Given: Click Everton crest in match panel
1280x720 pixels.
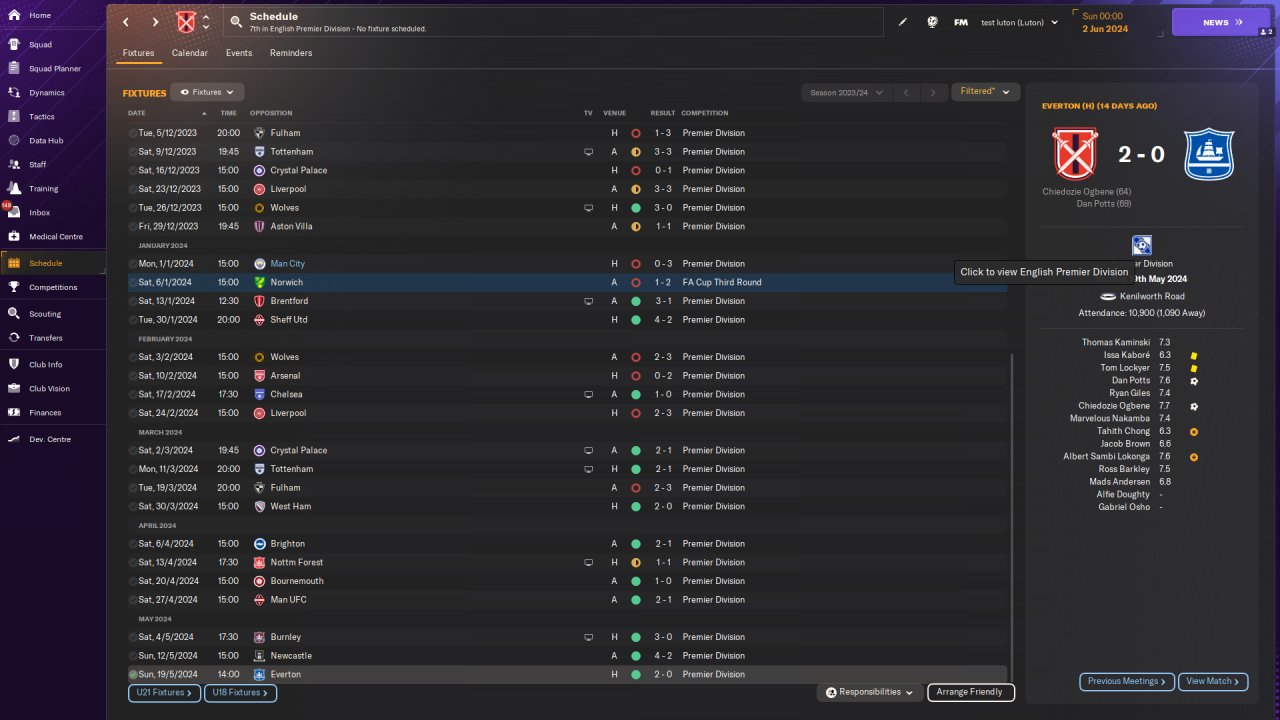Looking at the screenshot, I should (1210, 154).
